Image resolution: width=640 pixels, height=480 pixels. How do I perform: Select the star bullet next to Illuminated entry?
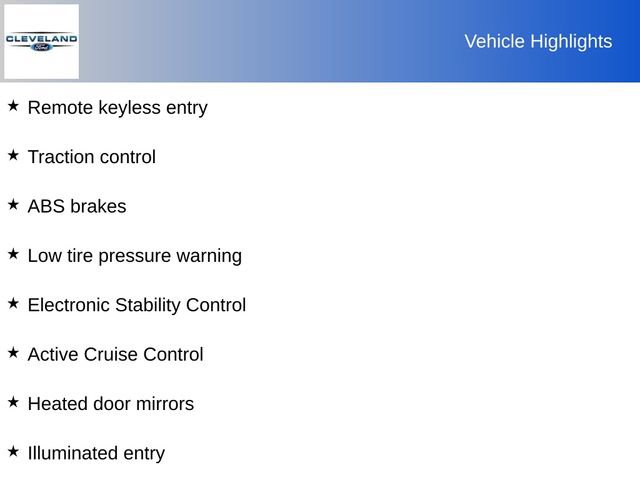tap(13, 450)
